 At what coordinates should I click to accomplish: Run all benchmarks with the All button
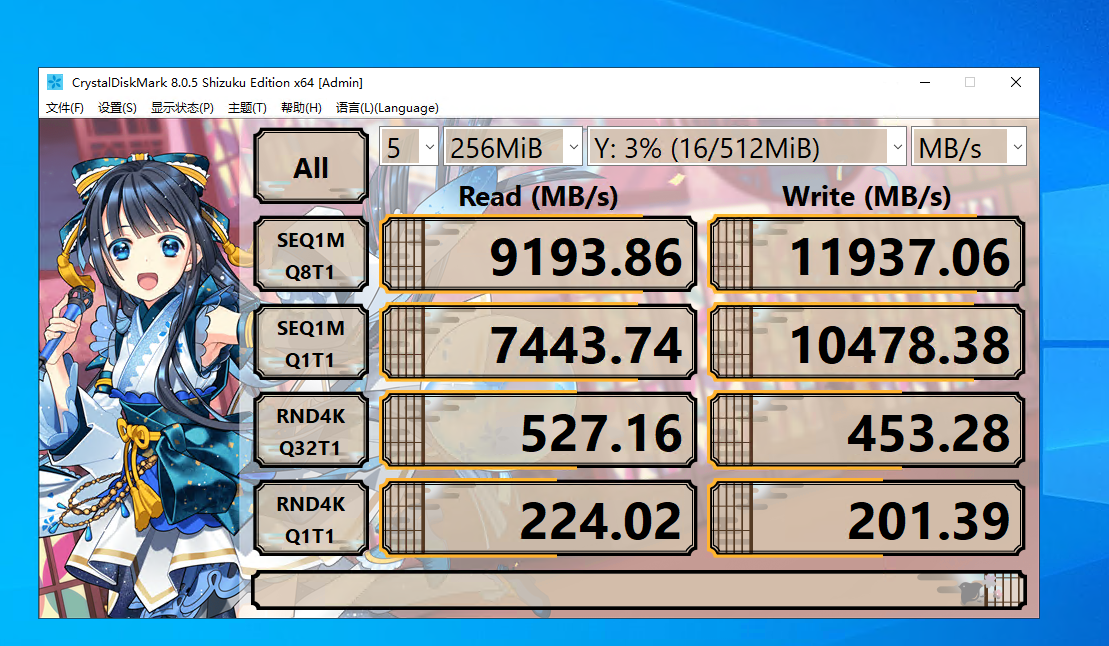(x=311, y=166)
